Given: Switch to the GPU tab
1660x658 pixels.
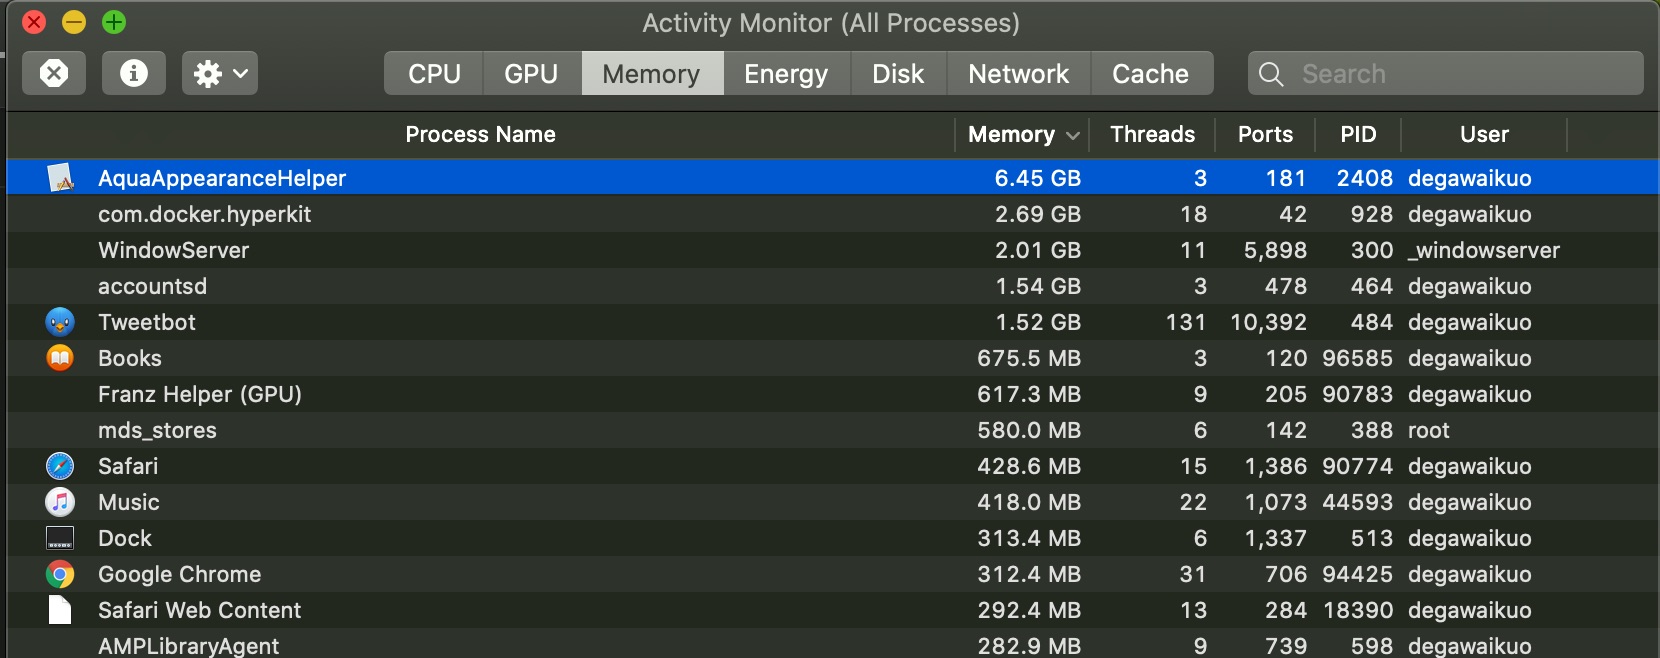Looking at the screenshot, I should click(x=531, y=74).
